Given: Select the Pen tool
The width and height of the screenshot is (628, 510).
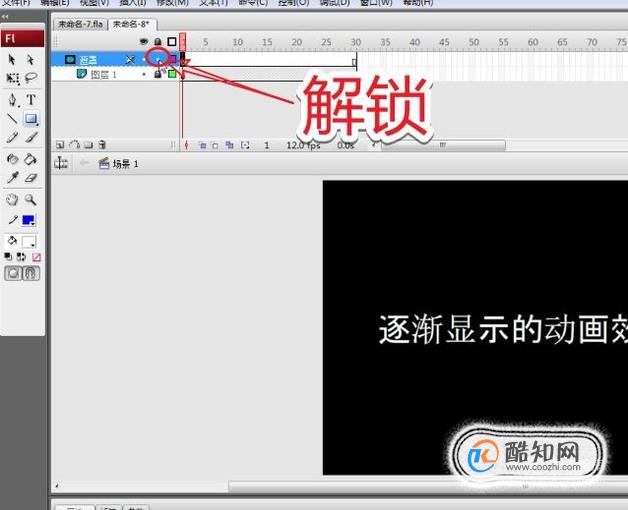Looking at the screenshot, I should (x=13, y=100).
